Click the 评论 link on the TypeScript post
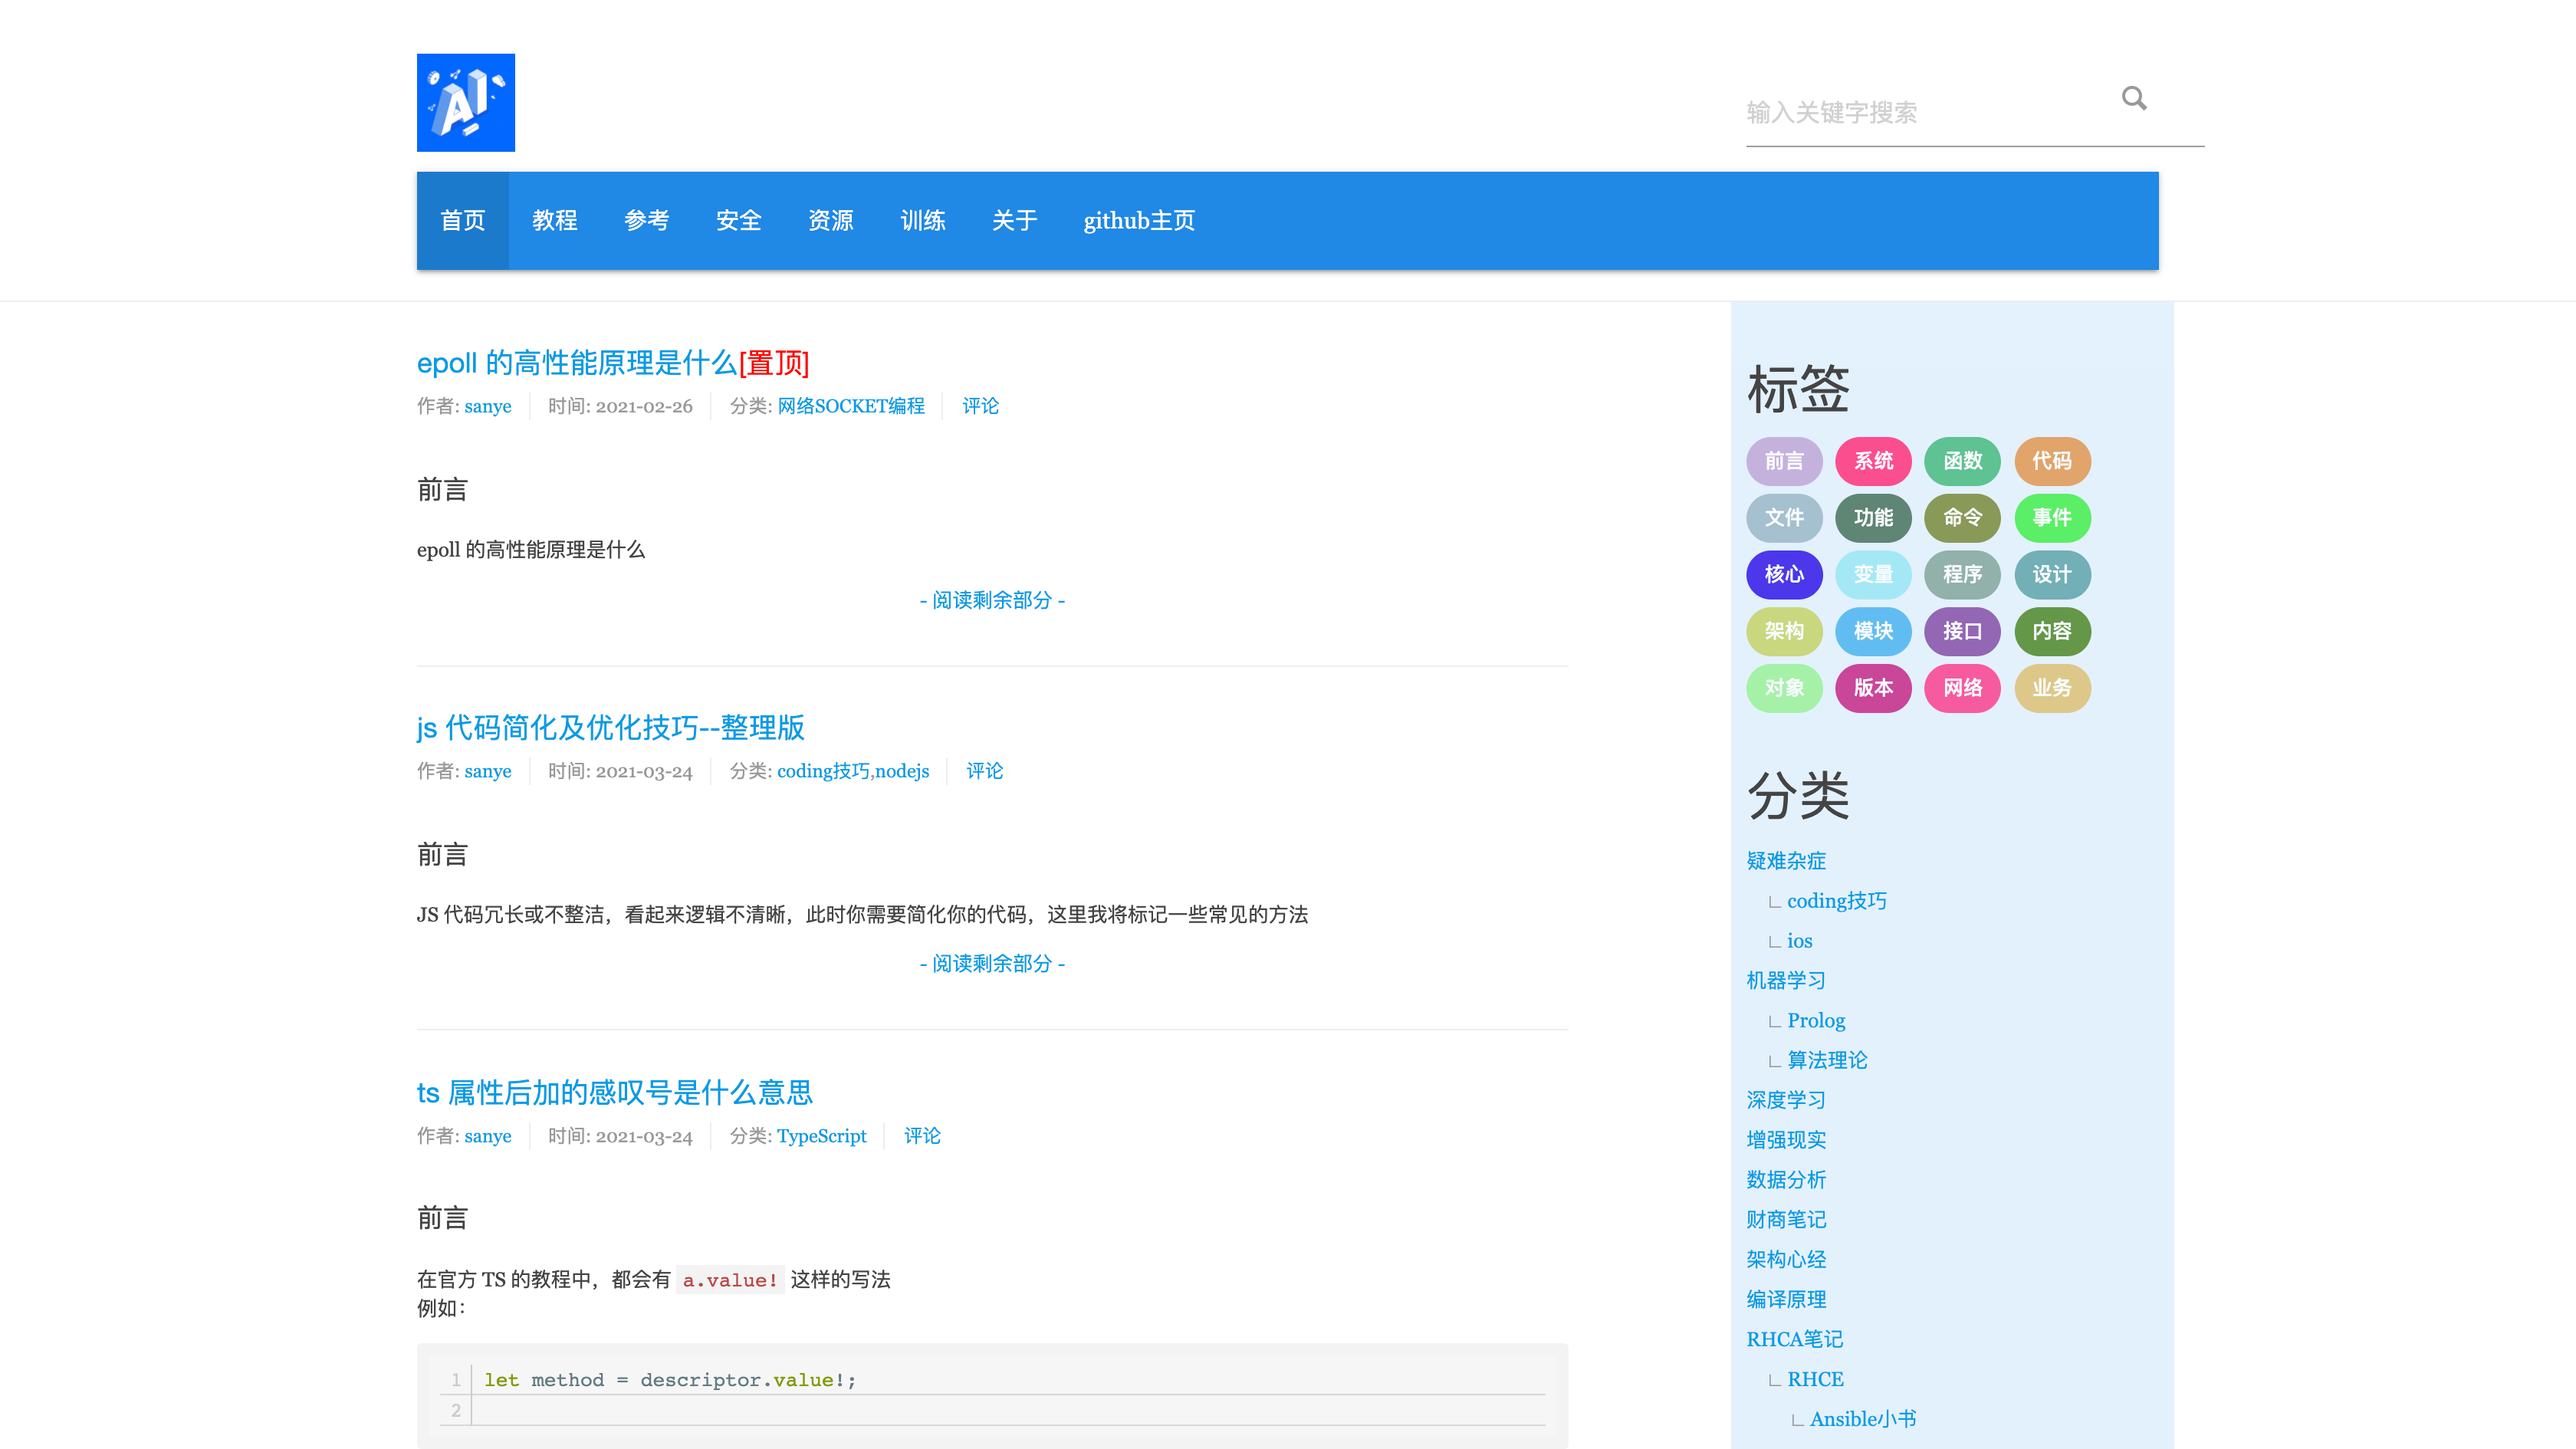Screen dimensions: 2576x1449 point(921,1136)
